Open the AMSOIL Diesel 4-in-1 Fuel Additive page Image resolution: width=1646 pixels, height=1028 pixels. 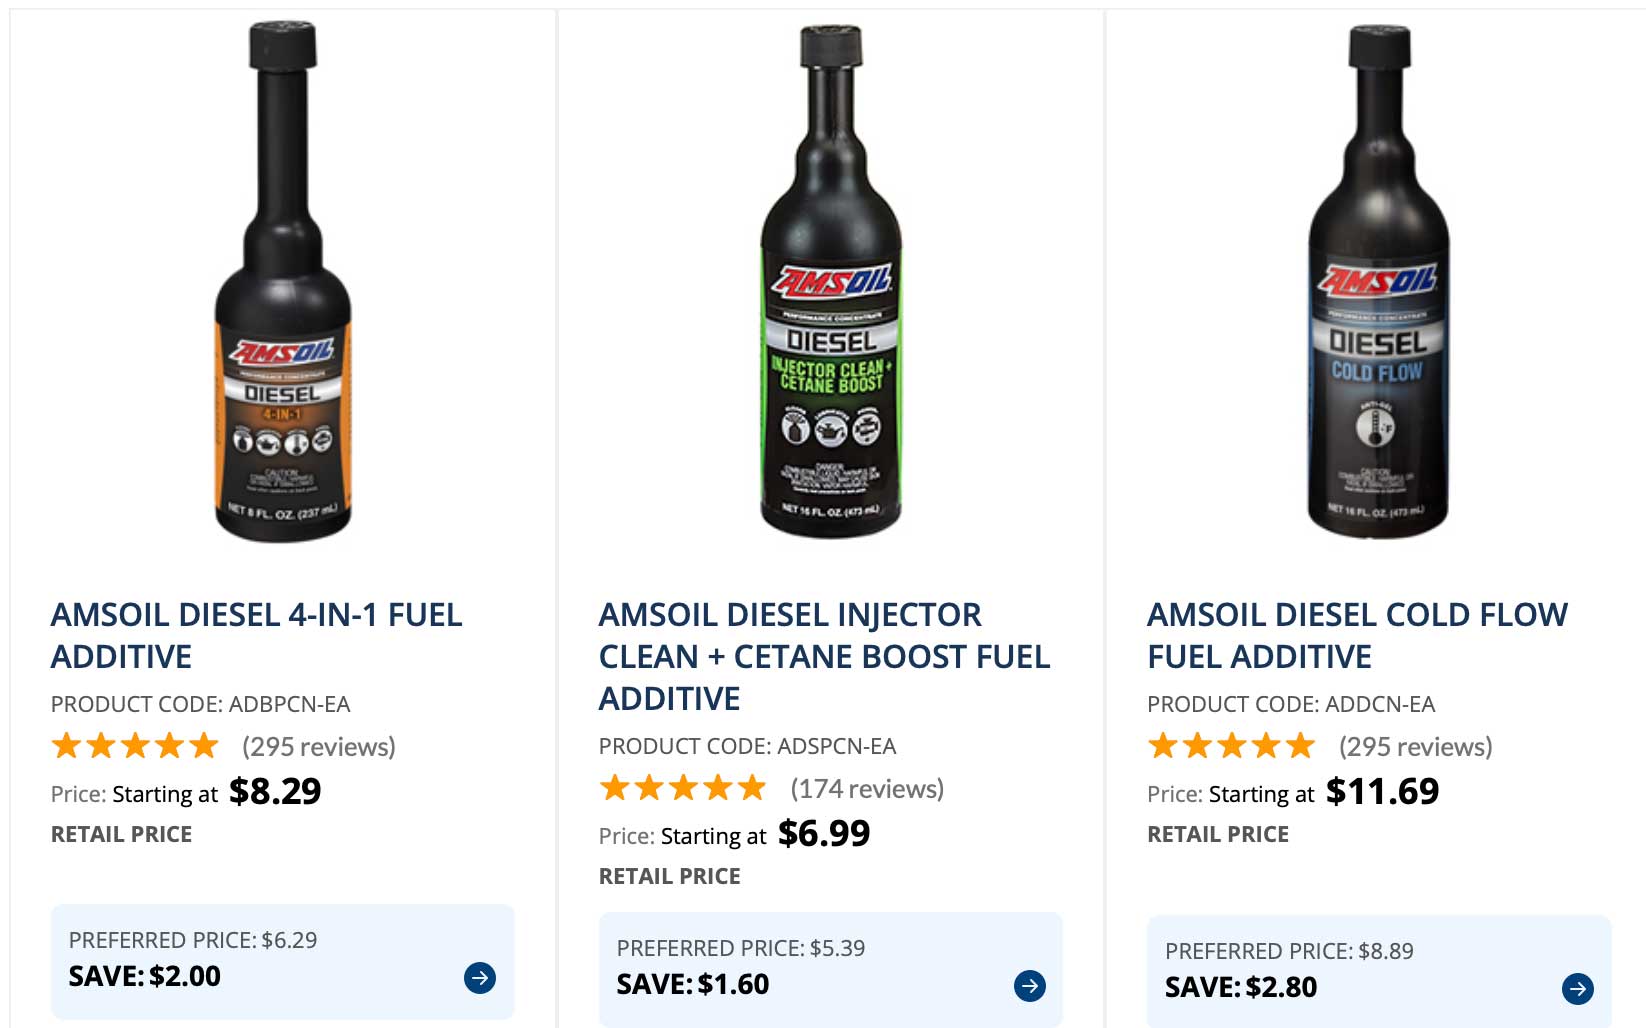click(x=256, y=636)
